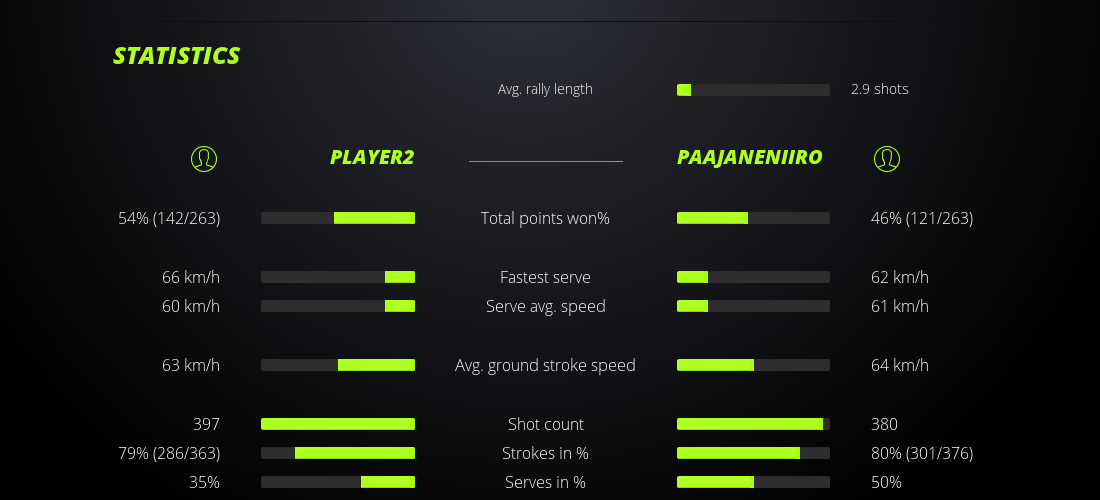Image resolution: width=1100 pixels, height=500 pixels.
Task: Click the 54% (142/263) value
Action: point(169,218)
